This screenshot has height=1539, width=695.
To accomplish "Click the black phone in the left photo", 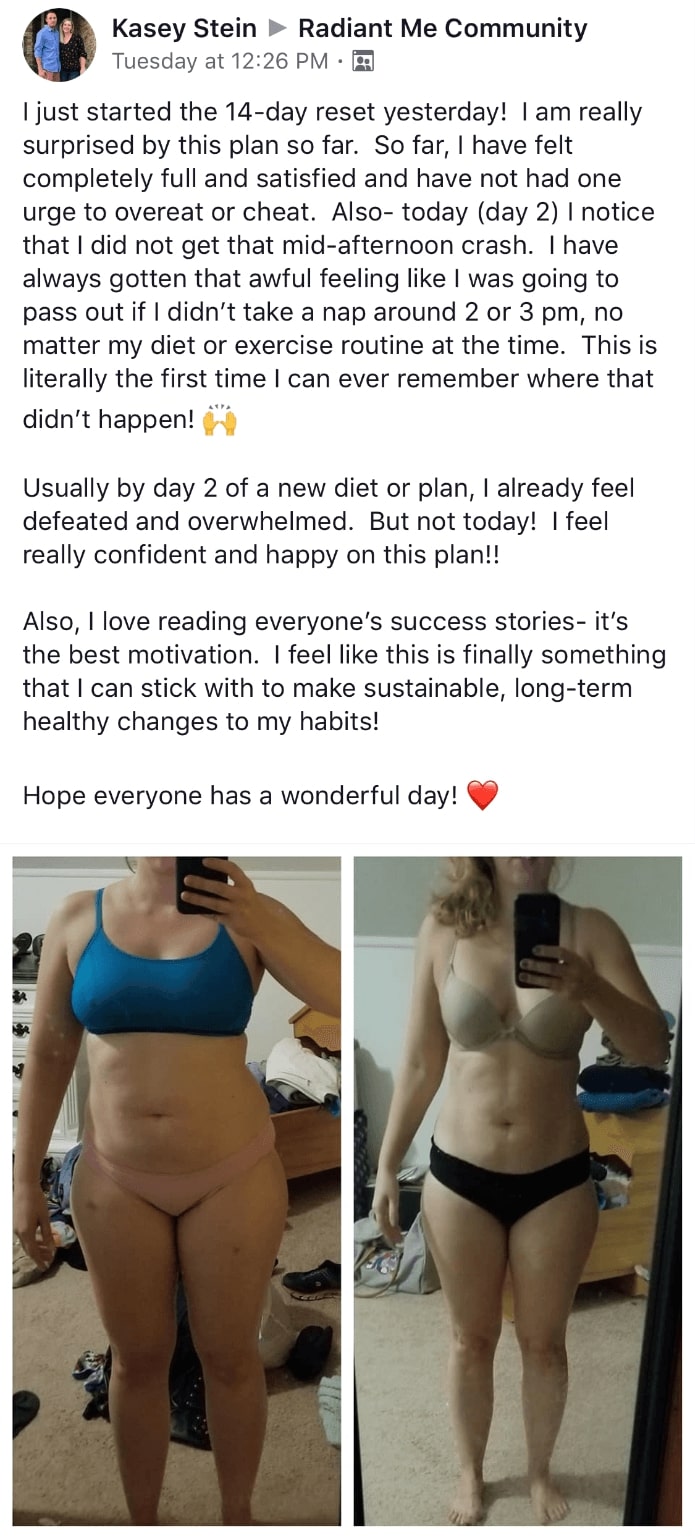I will tap(202, 884).
